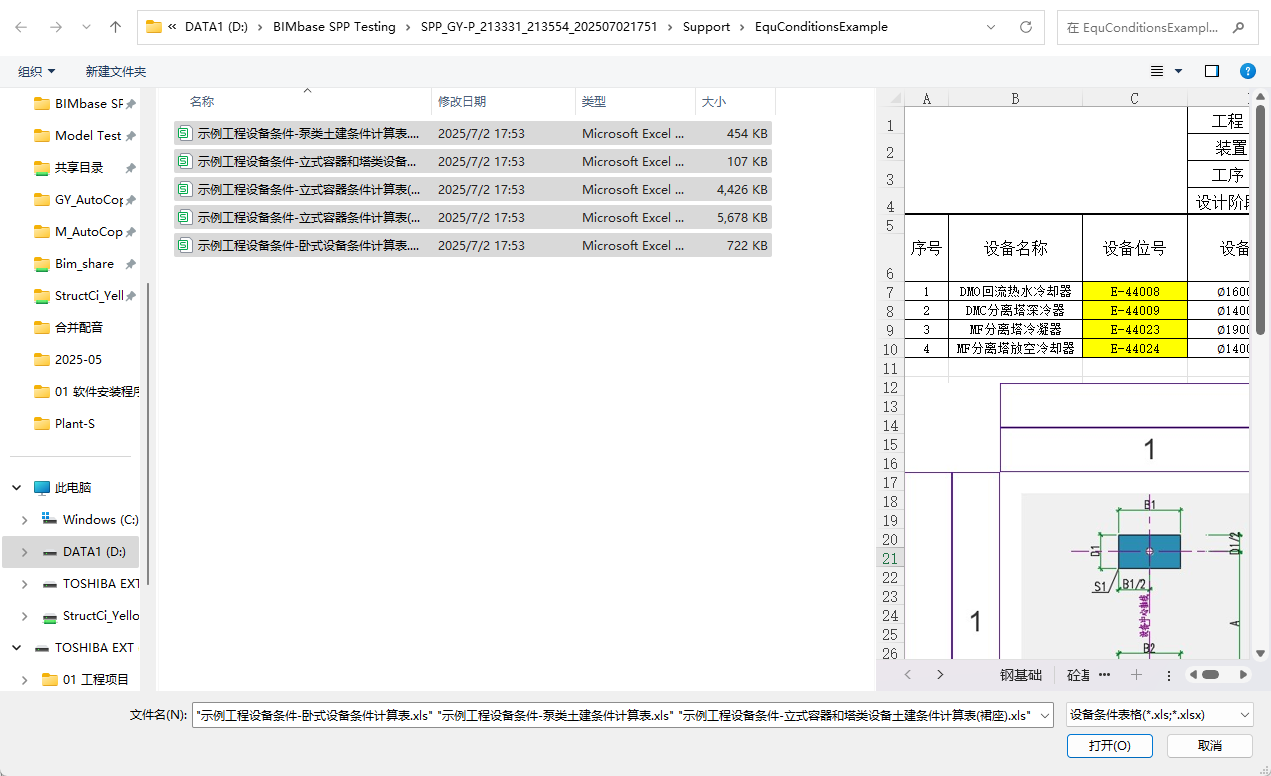Click the Windows (C:) drive
The image size is (1271, 776).
coord(100,519)
